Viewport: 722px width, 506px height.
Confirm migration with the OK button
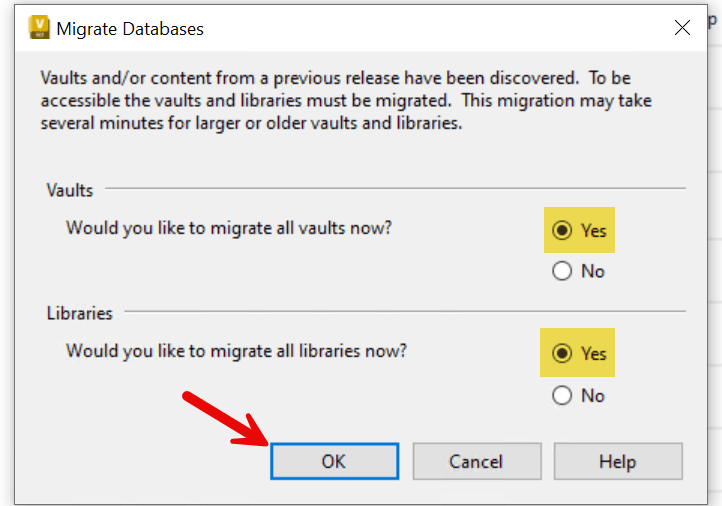tap(334, 461)
